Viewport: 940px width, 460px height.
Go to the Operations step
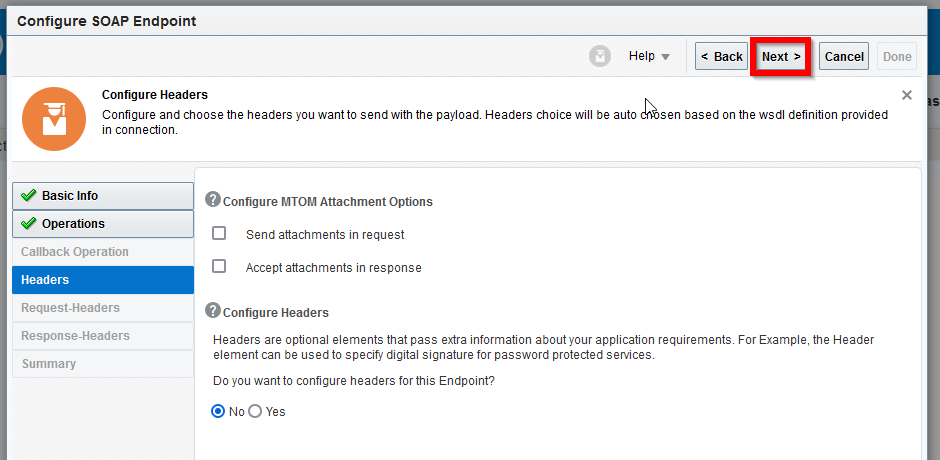coord(103,224)
